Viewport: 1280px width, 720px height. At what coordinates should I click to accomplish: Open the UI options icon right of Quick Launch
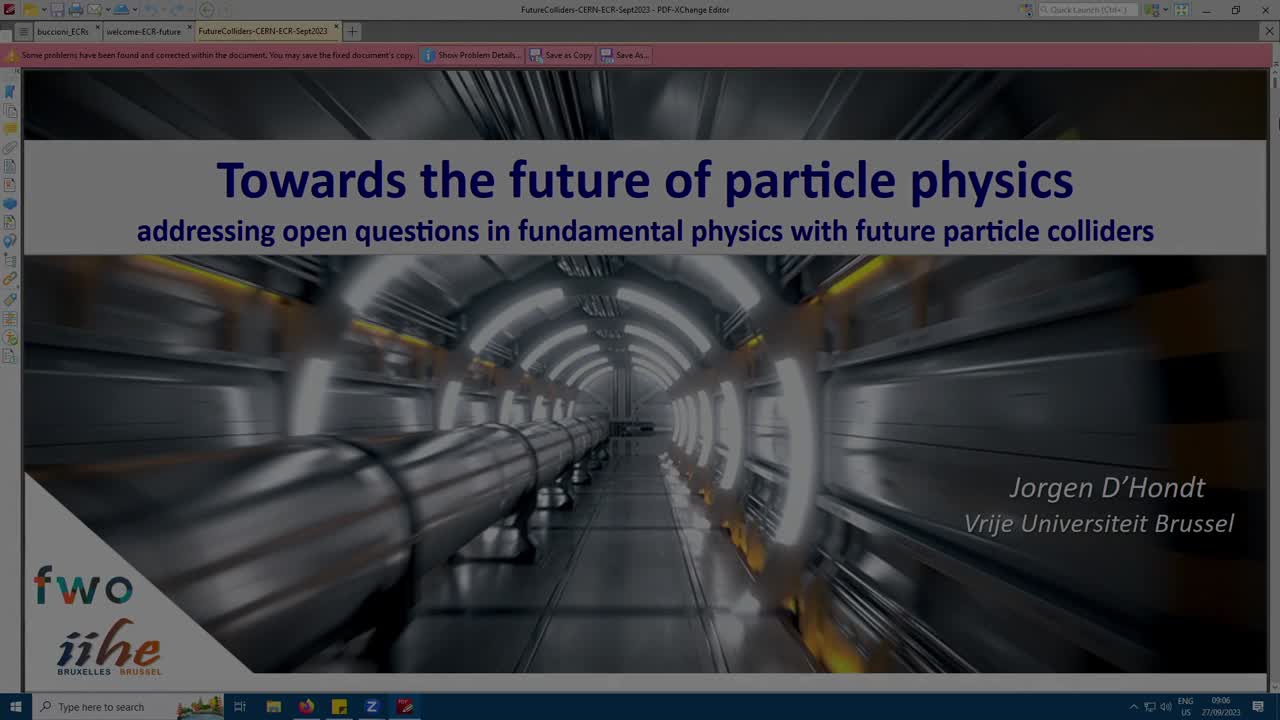[1153, 10]
